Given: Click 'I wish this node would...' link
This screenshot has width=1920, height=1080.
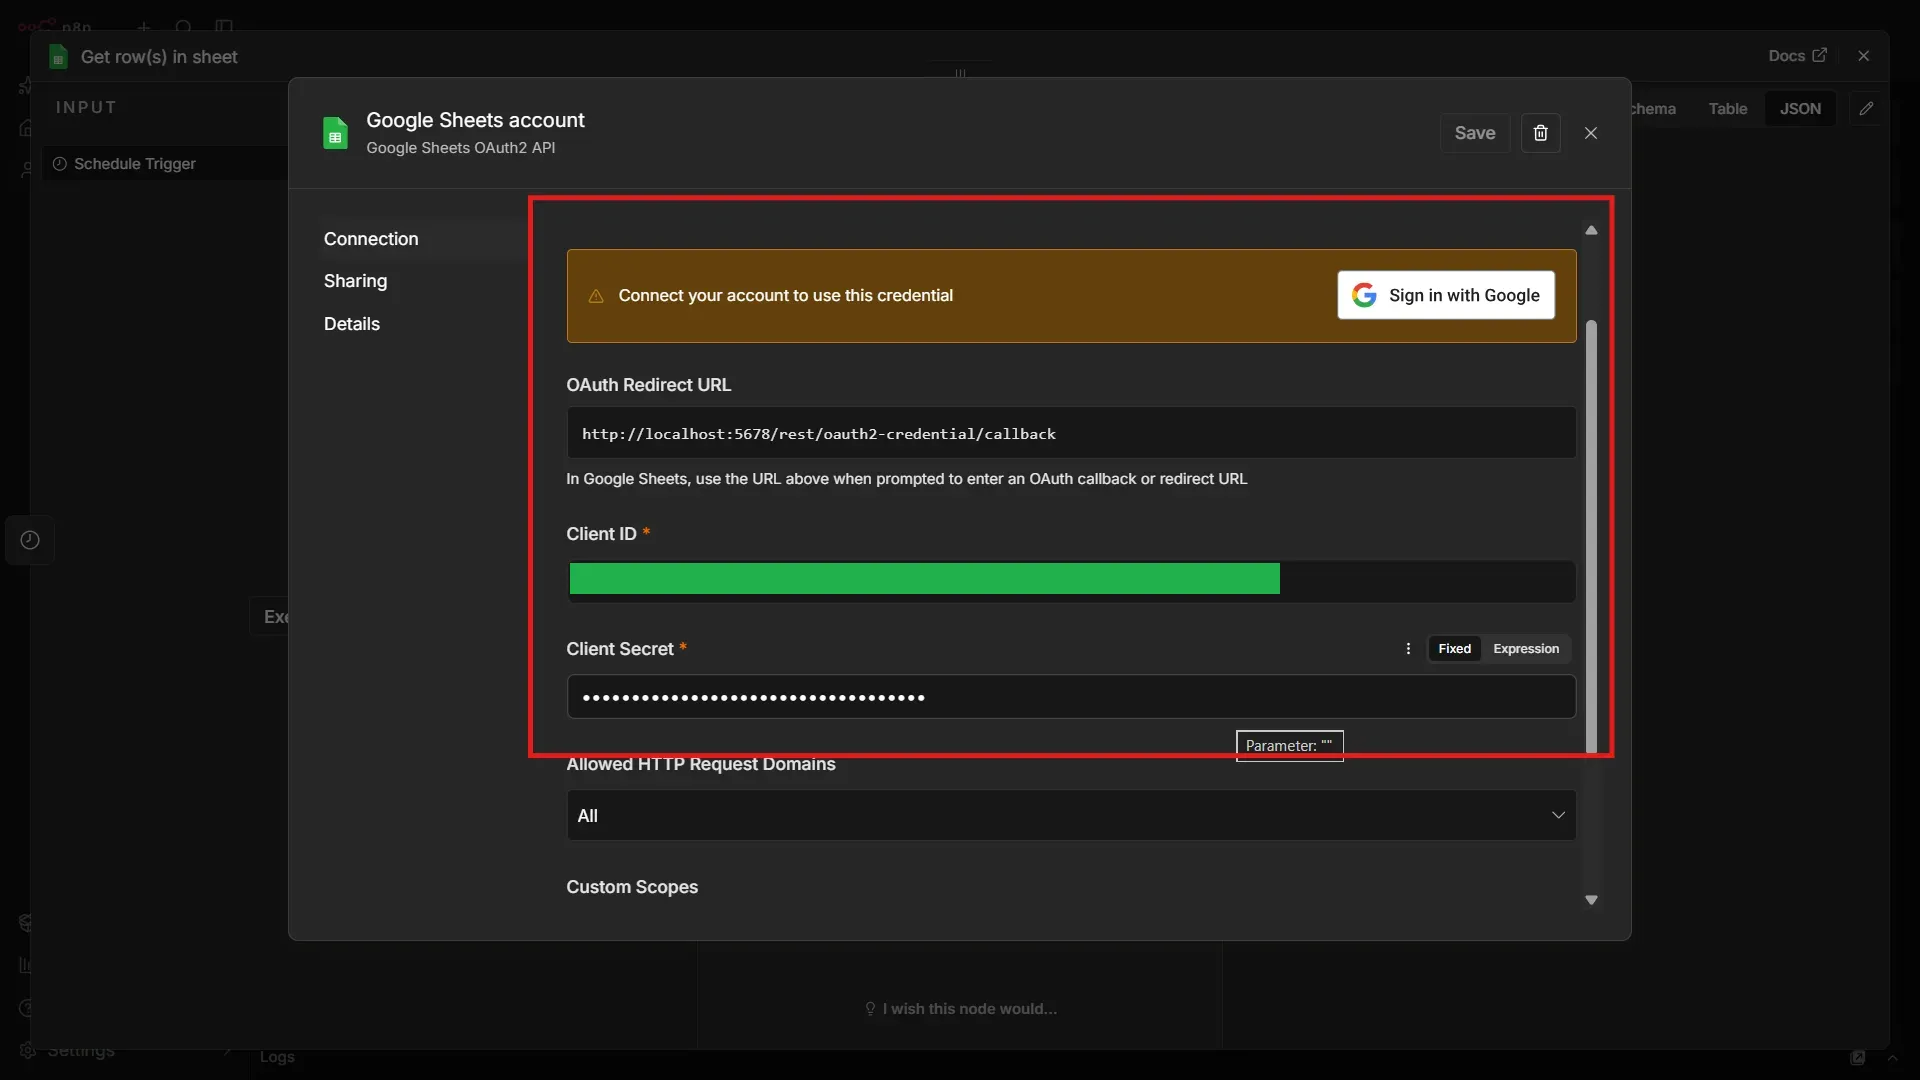Looking at the screenshot, I should point(961,1009).
